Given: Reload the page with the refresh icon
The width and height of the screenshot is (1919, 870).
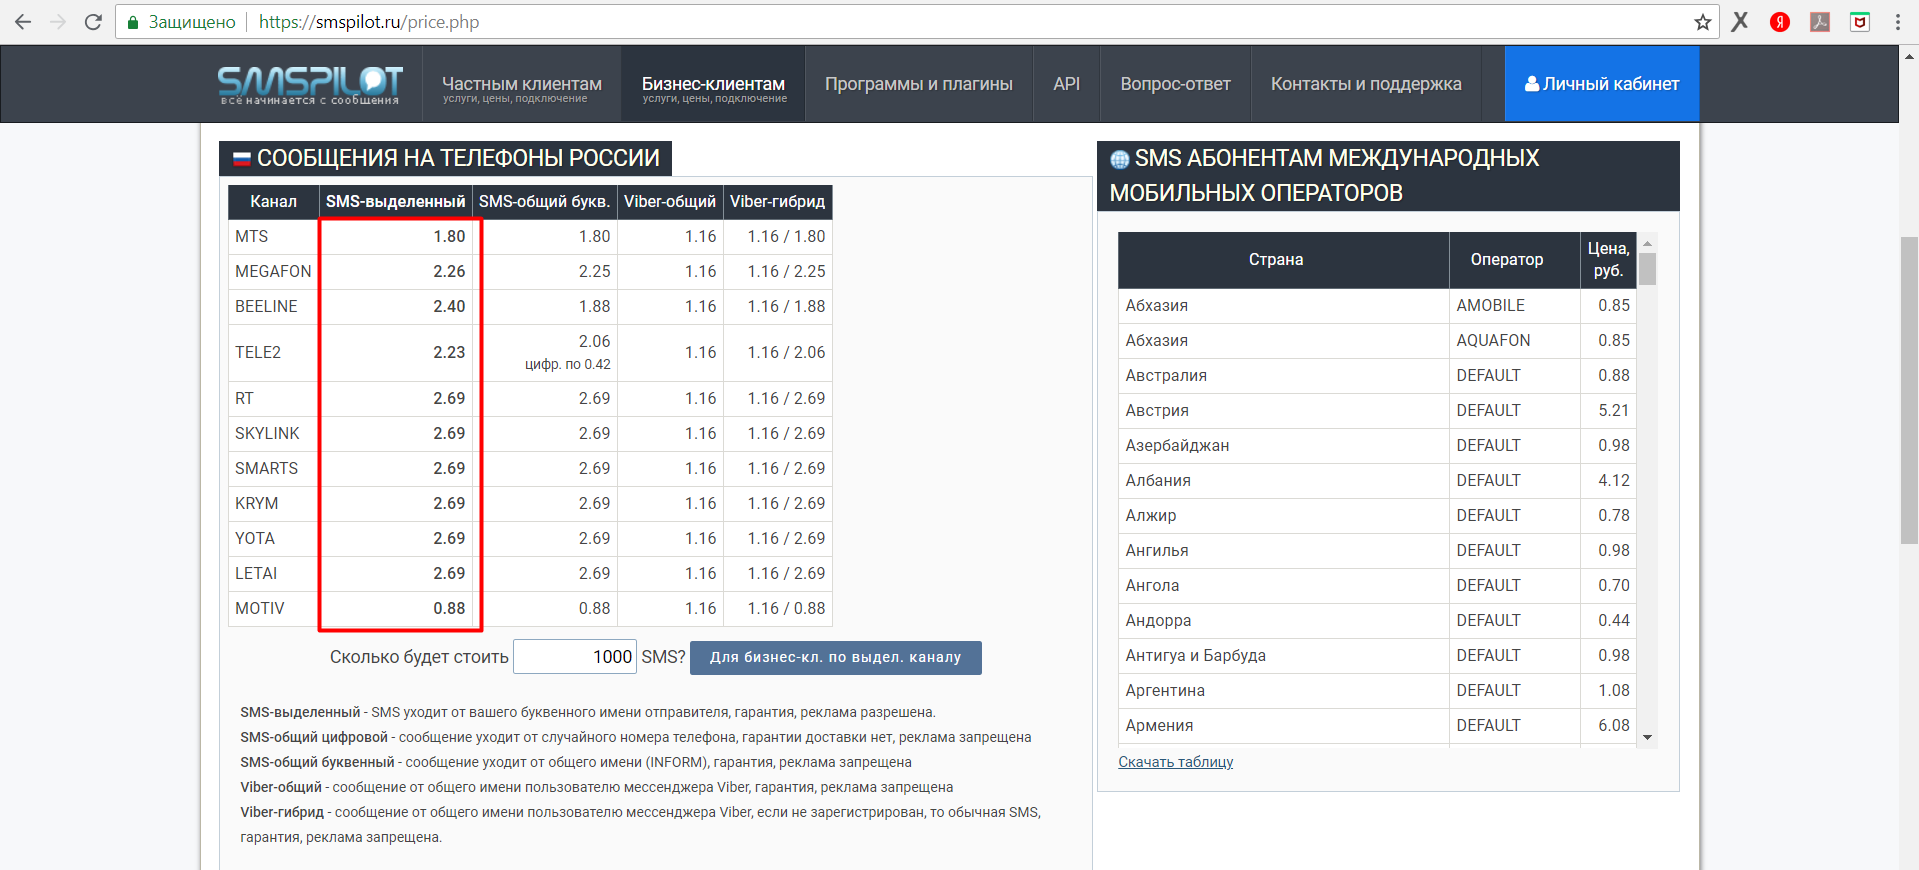Looking at the screenshot, I should pos(93,22).
